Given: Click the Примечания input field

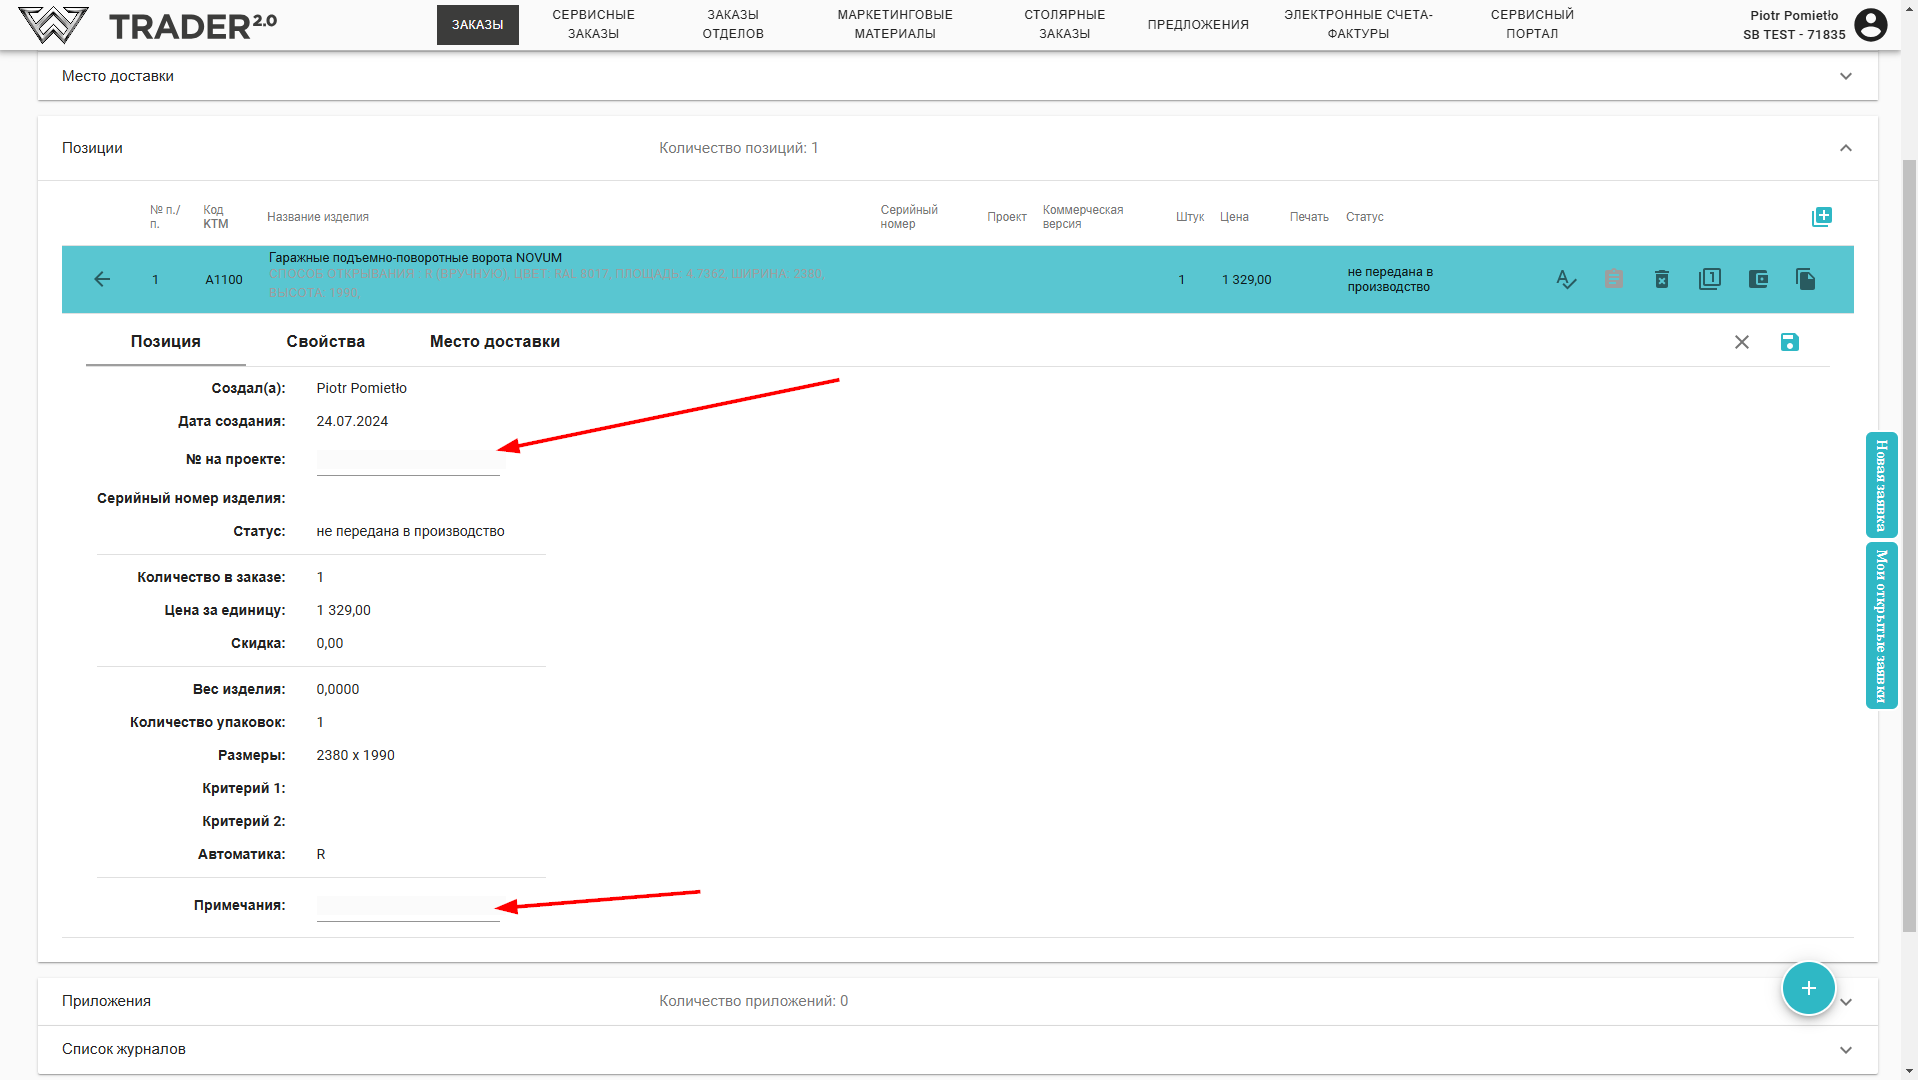Looking at the screenshot, I should click(407, 907).
